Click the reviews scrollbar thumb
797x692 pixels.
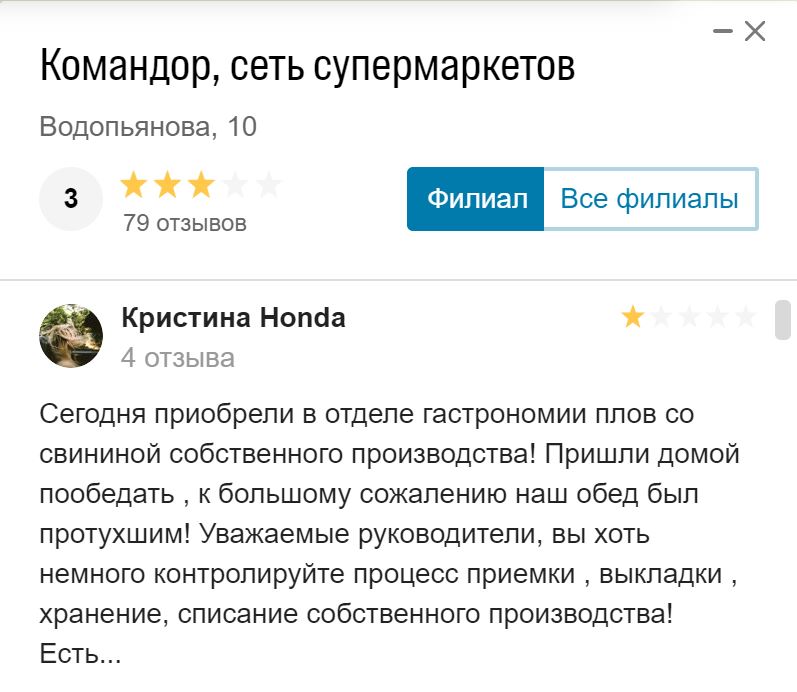(x=783, y=320)
